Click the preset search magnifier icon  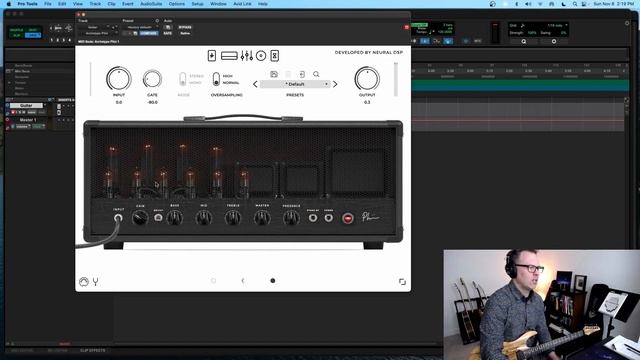[316, 74]
